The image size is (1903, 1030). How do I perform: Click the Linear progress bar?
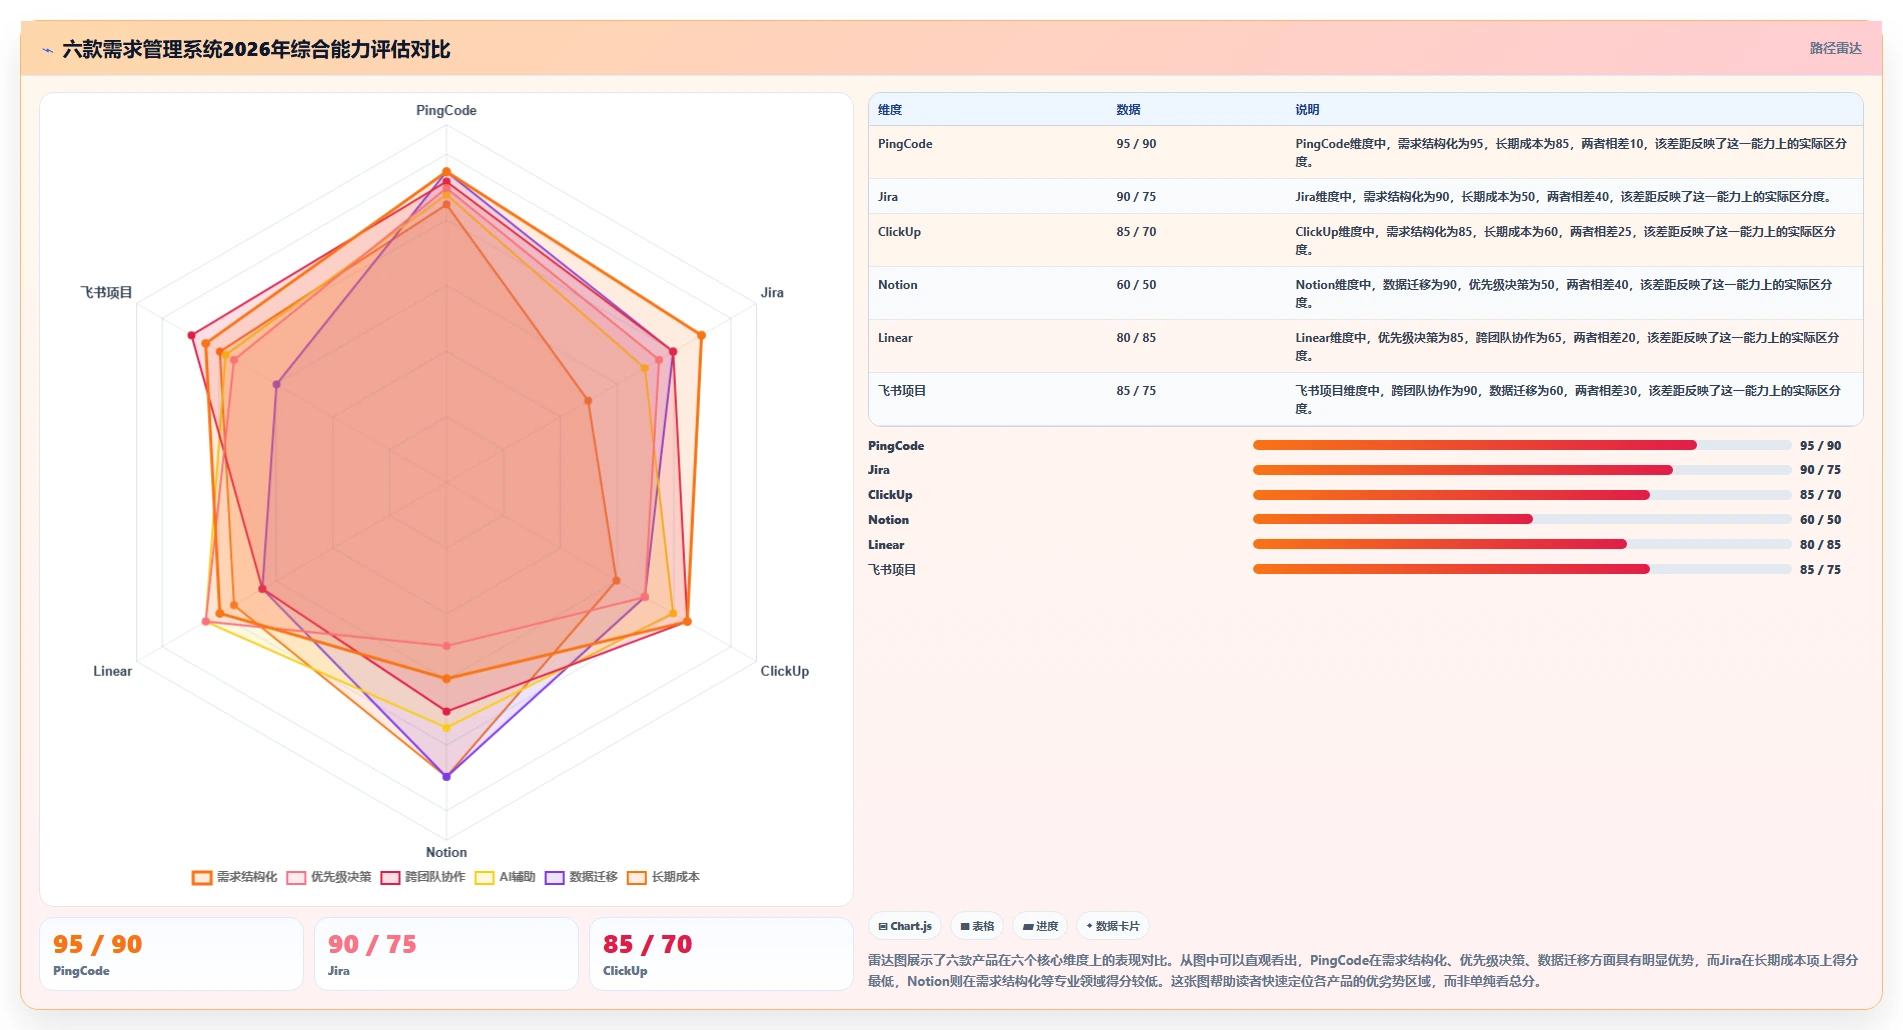[1522, 544]
